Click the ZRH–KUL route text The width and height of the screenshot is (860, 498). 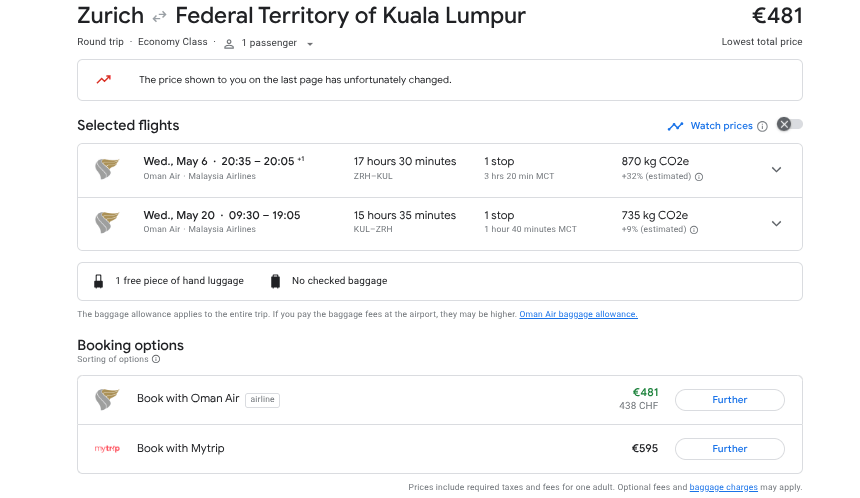pyautogui.click(x=373, y=176)
